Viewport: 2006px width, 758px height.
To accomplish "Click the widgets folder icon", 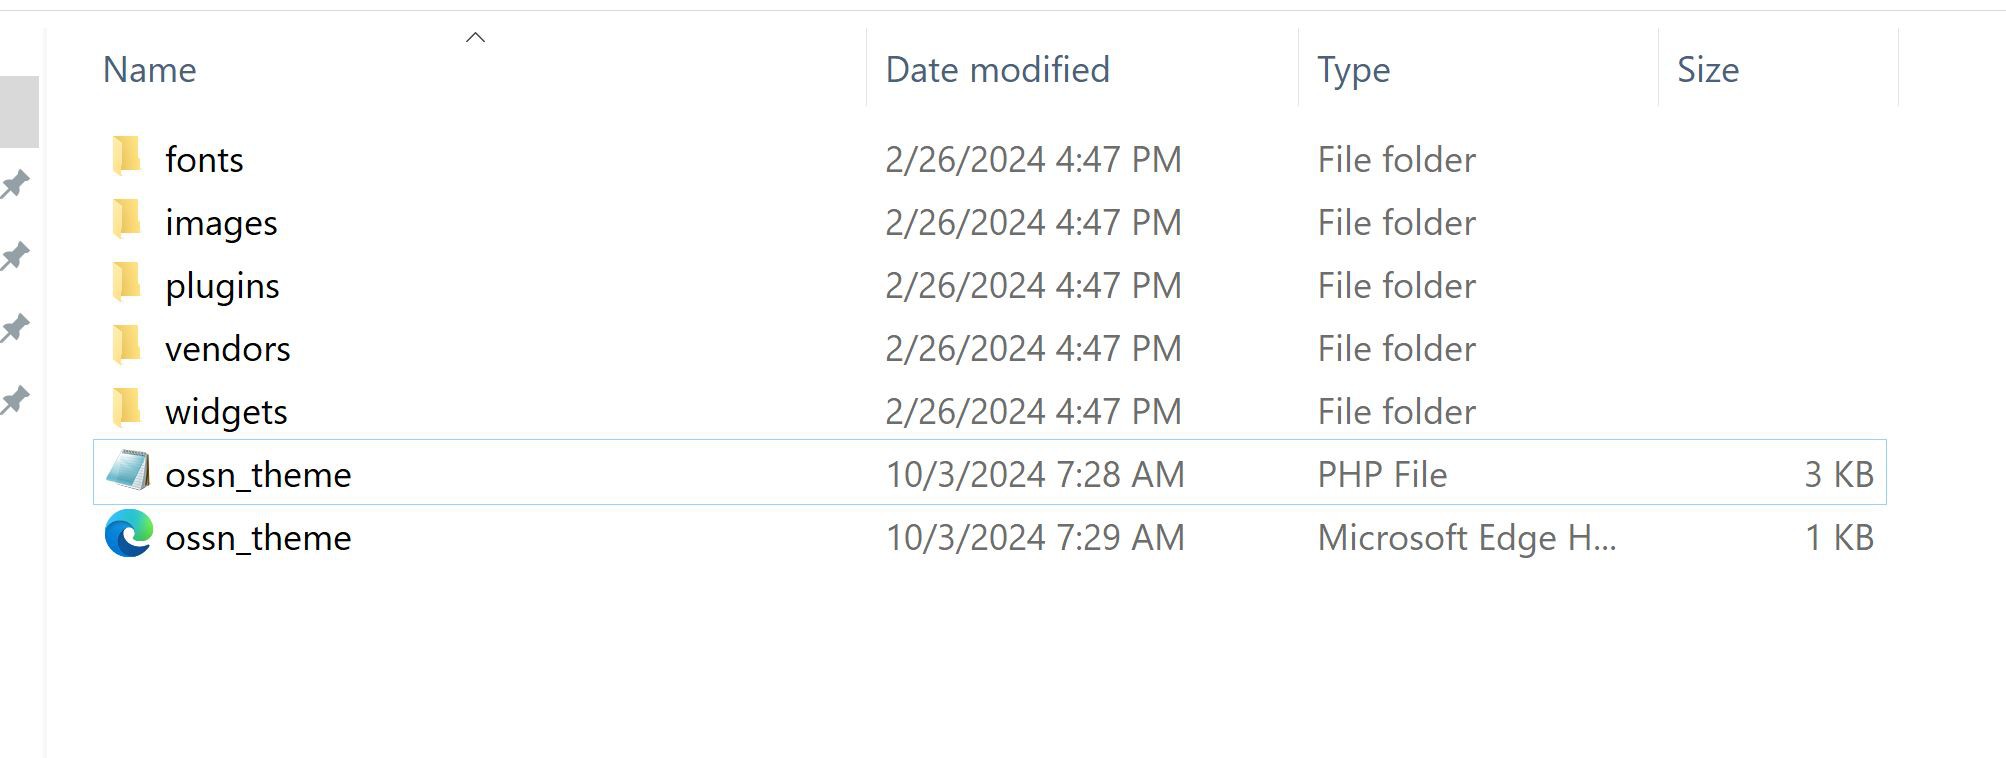I will point(127,410).
